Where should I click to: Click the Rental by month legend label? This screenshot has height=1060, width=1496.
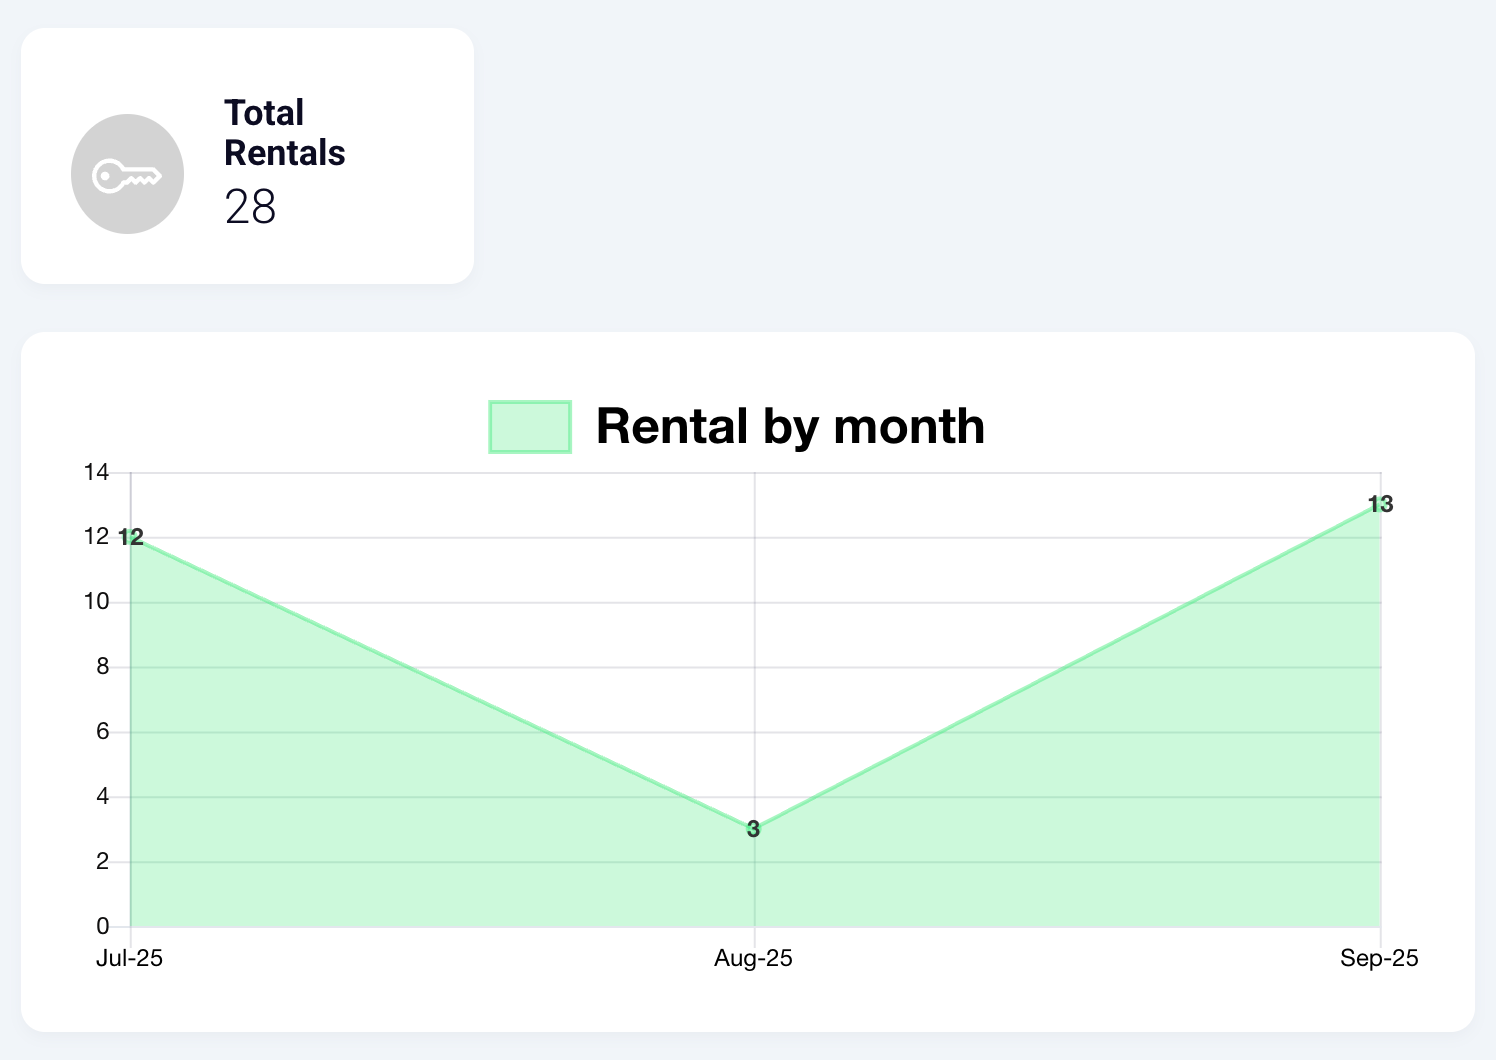[790, 427]
